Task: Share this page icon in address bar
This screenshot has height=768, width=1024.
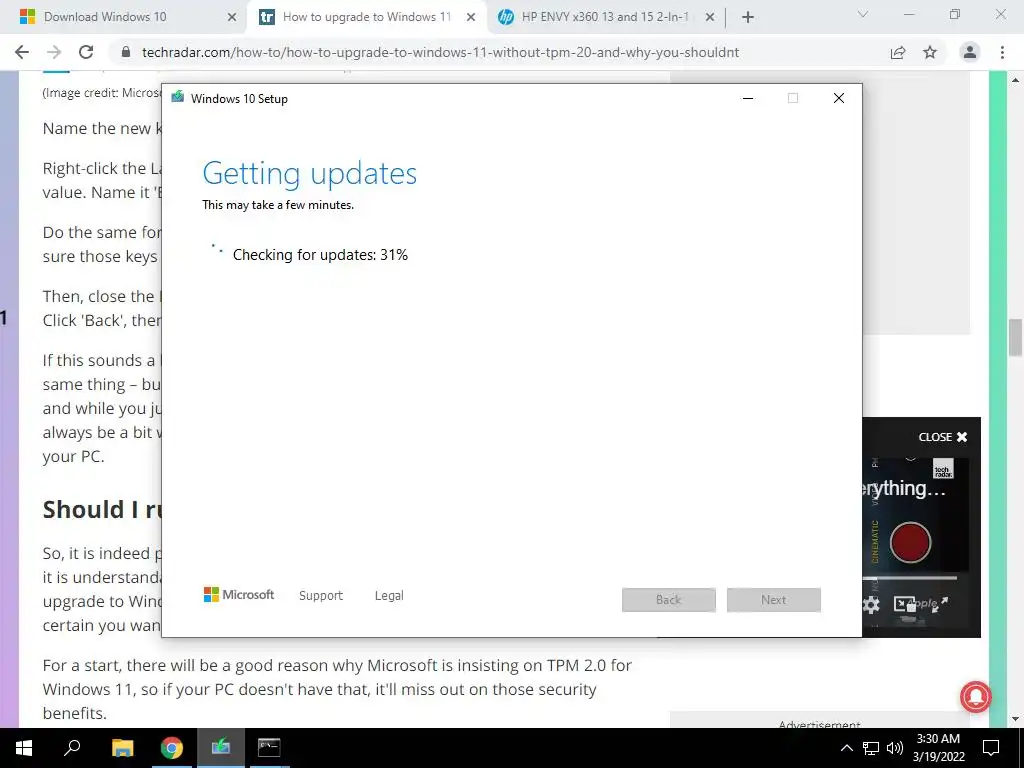Action: coord(898,52)
